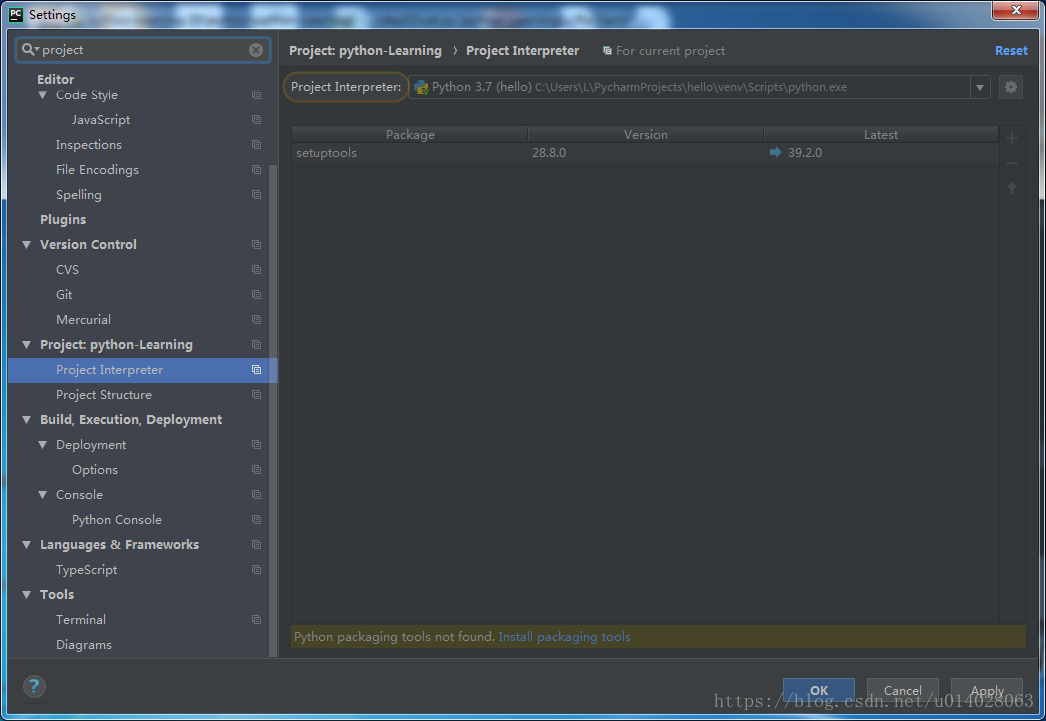This screenshot has height=721, width=1046.
Task: Click project-level icon beside Deployment
Action: click(256, 445)
